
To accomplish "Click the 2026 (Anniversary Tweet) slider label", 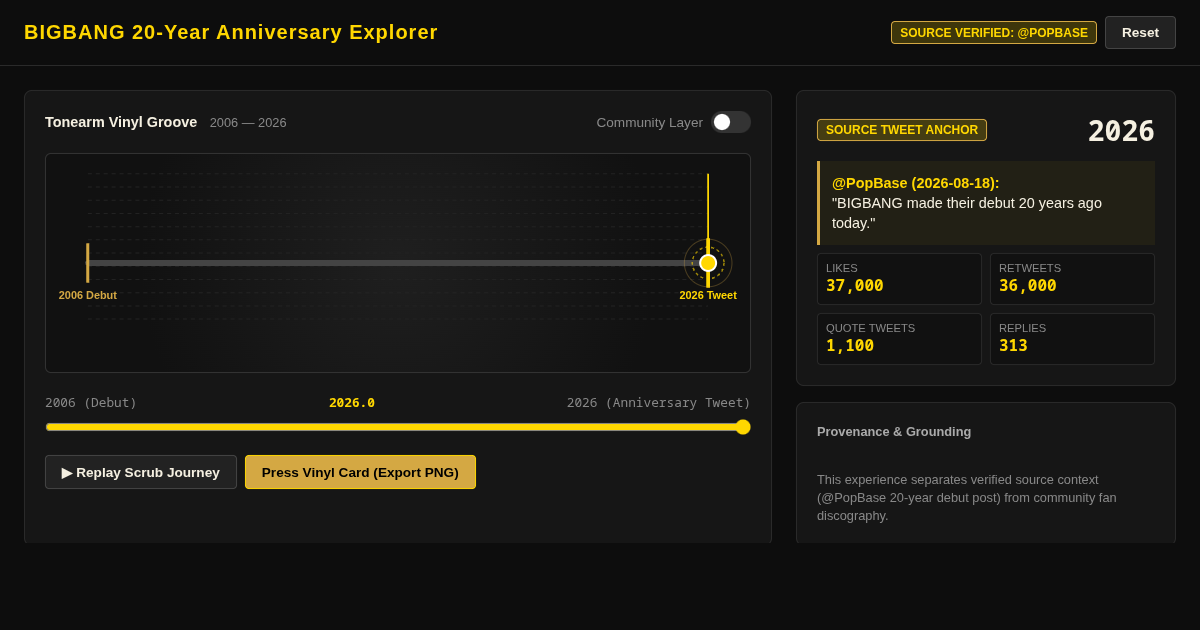I will (x=659, y=403).
